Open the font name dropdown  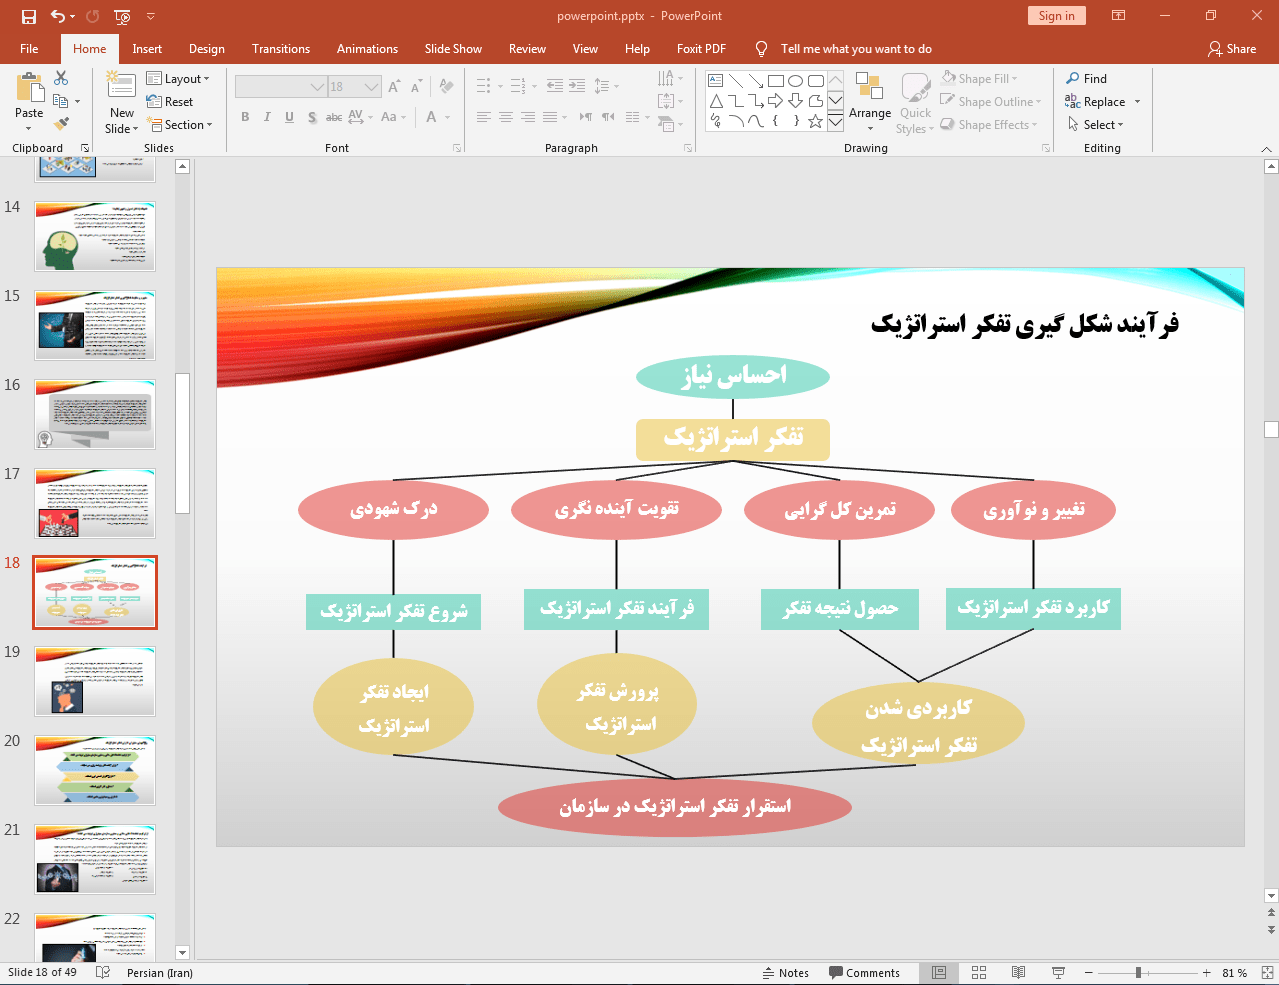pyautogui.click(x=317, y=87)
